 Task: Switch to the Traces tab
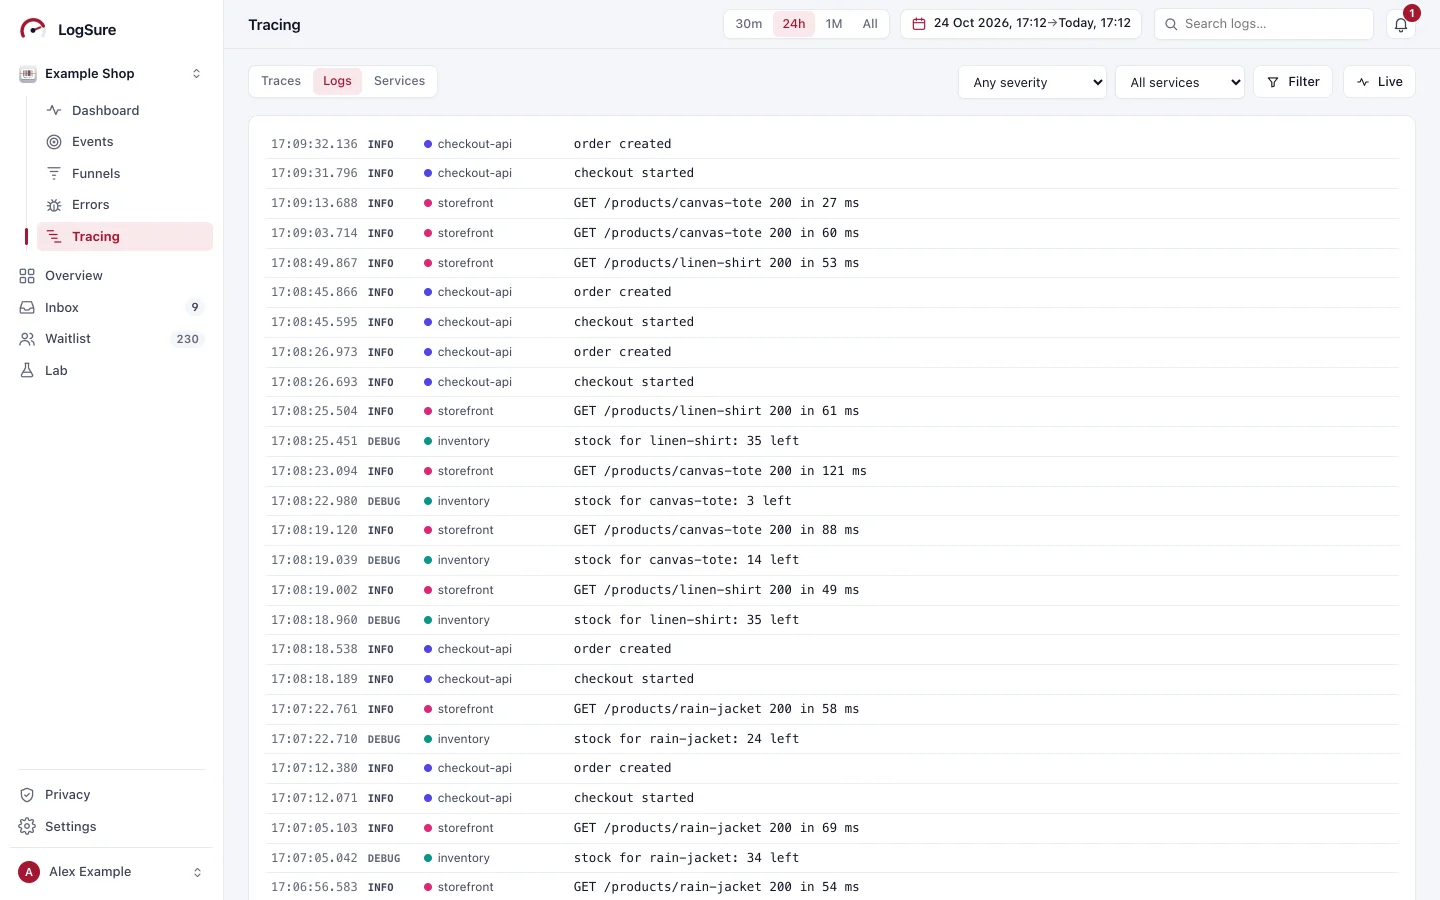281,81
